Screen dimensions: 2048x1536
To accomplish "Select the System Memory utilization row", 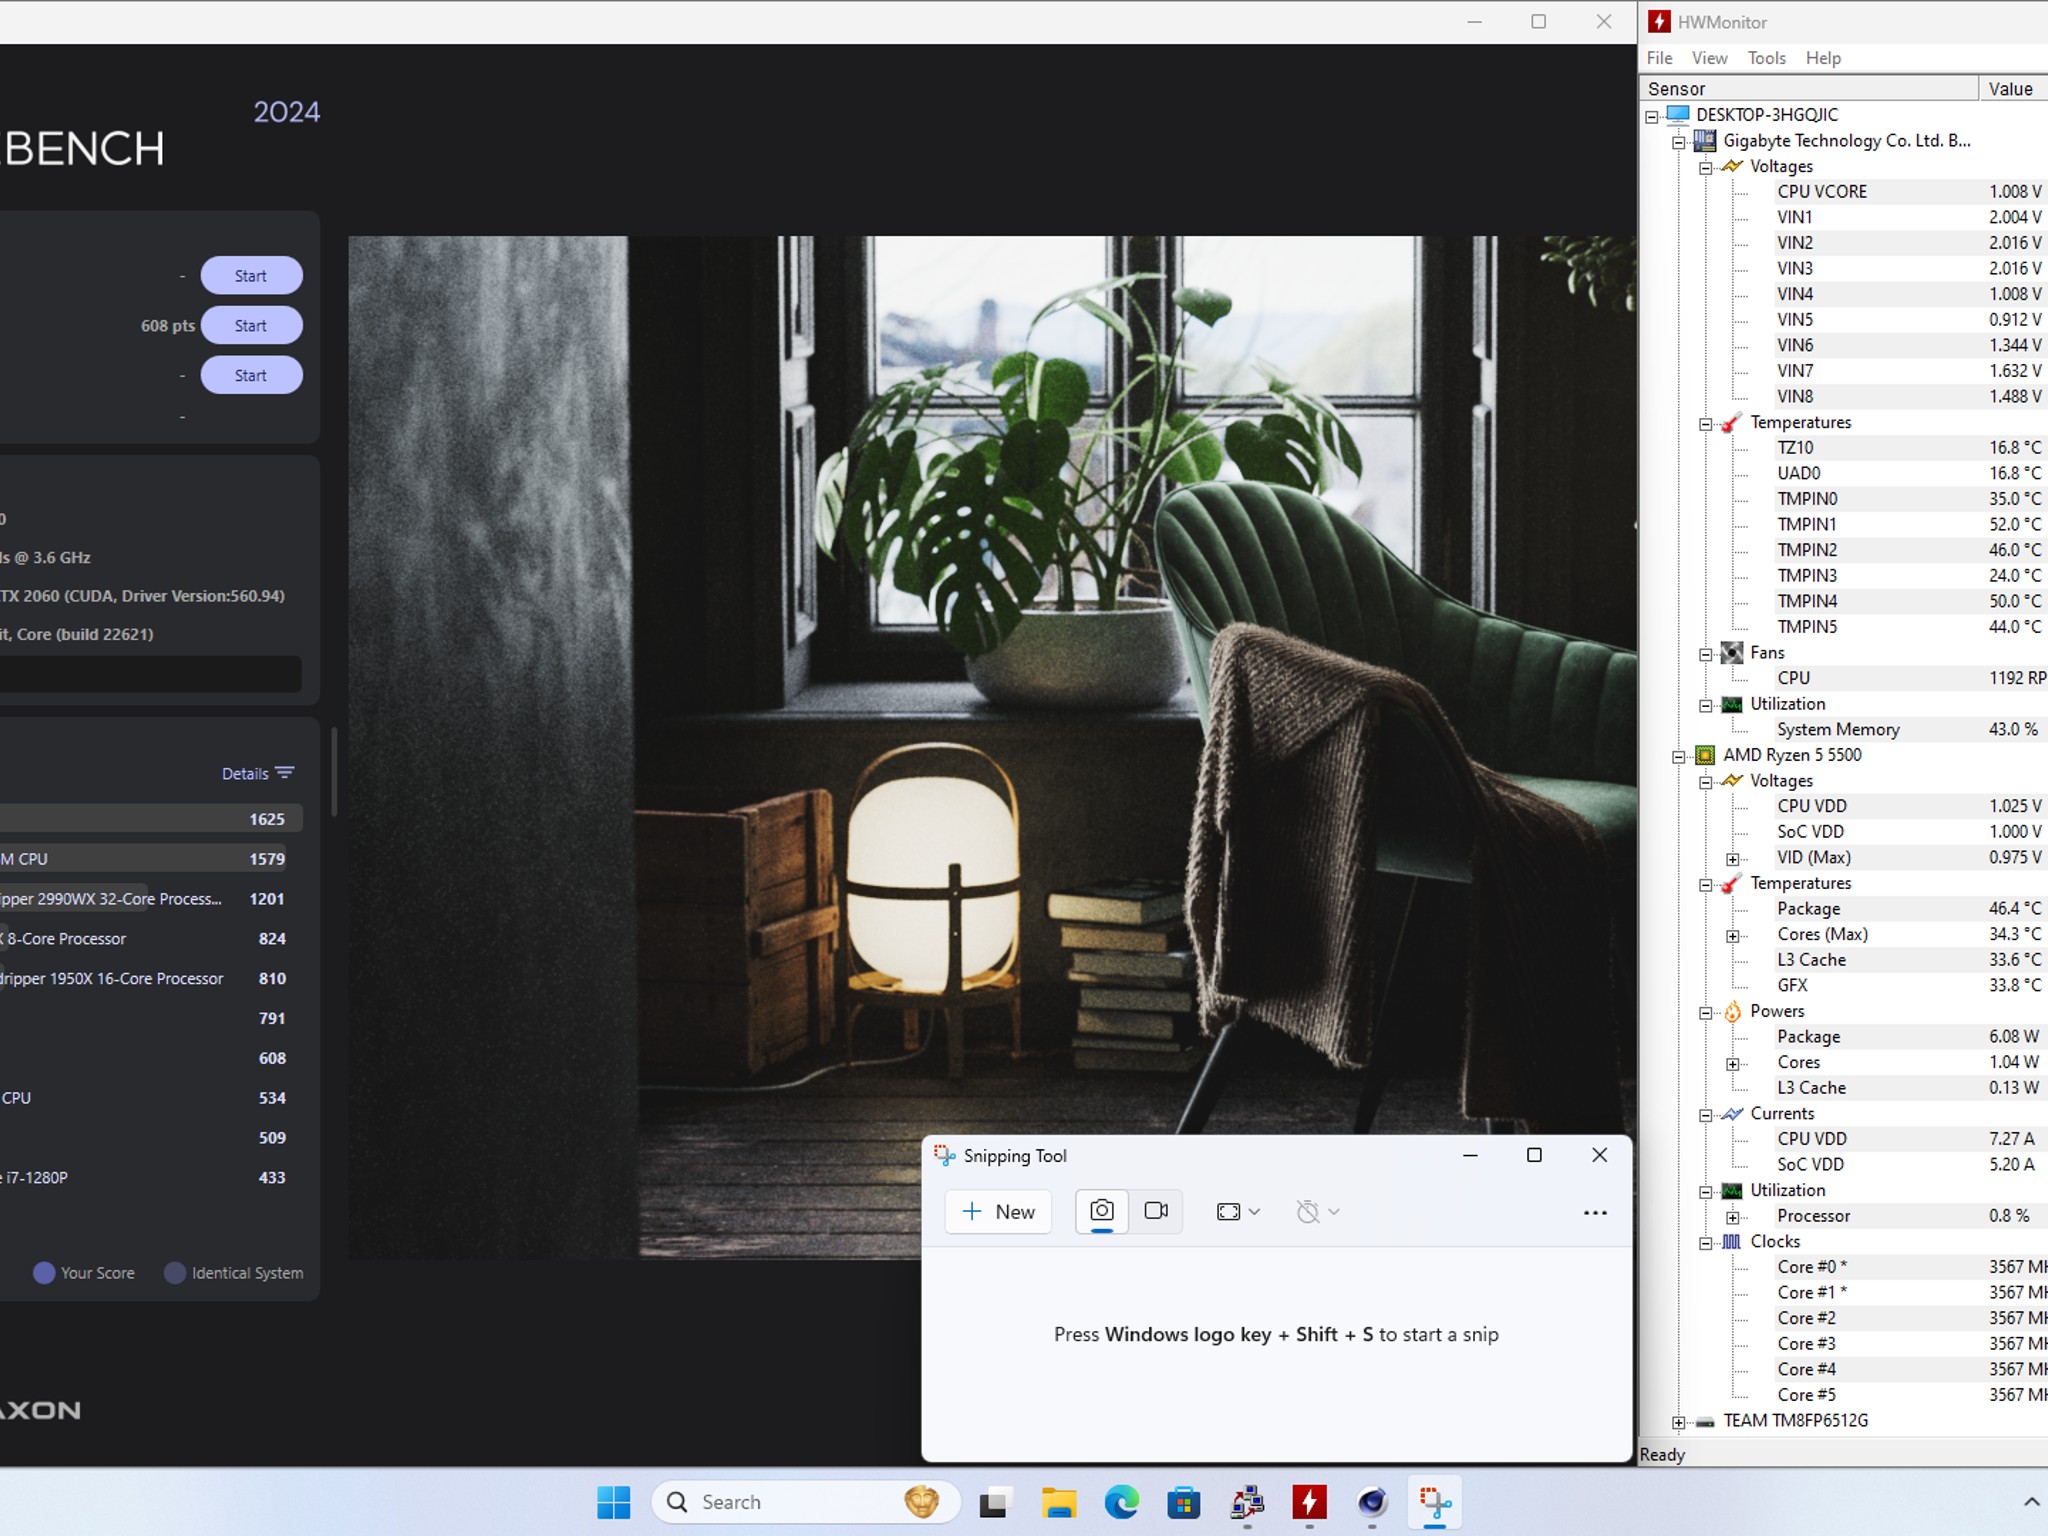I will click(1910, 729).
